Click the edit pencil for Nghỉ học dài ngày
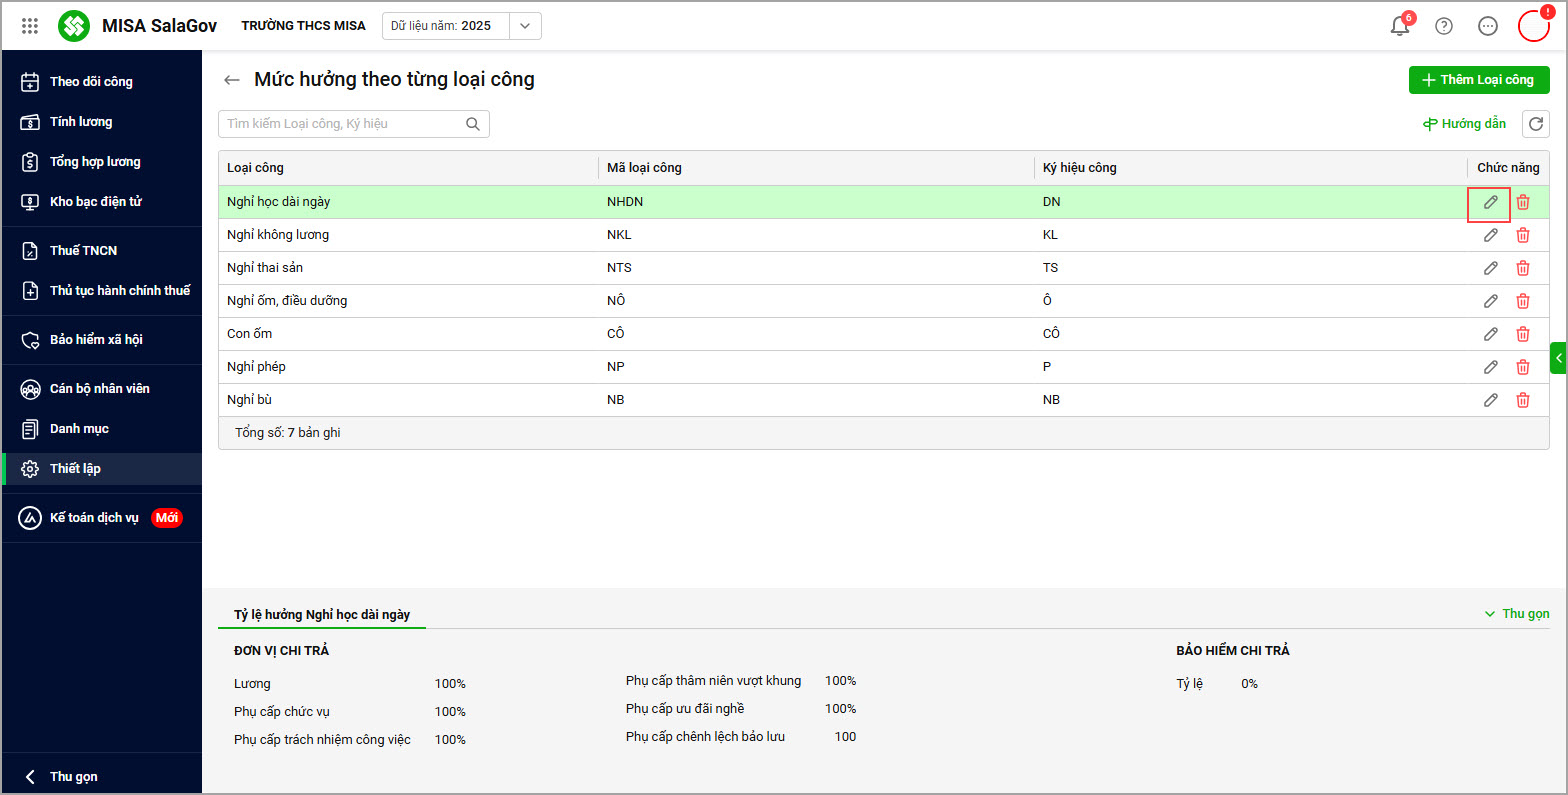1568x795 pixels. pyautogui.click(x=1490, y=202)
